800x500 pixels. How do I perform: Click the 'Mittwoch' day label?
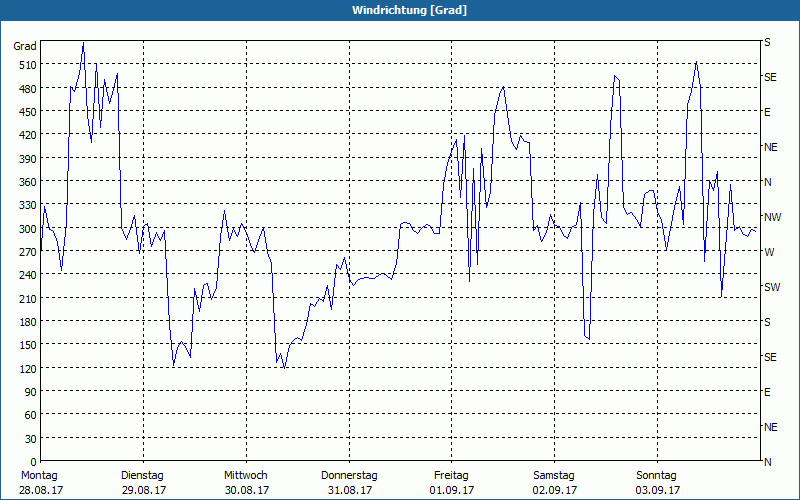(245, 476)
